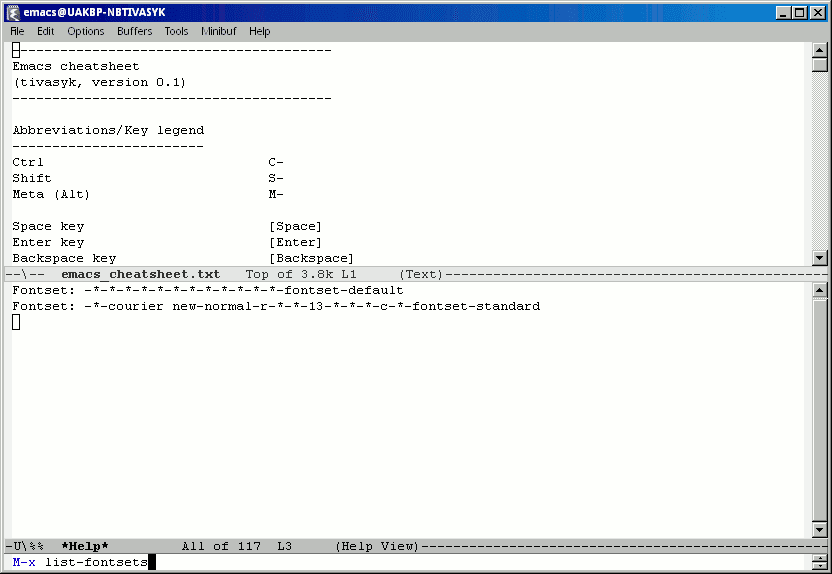Click the M-x prompt in the minibuffer
Viewport: 832px width, 574px height.
(x=24, y=562)
